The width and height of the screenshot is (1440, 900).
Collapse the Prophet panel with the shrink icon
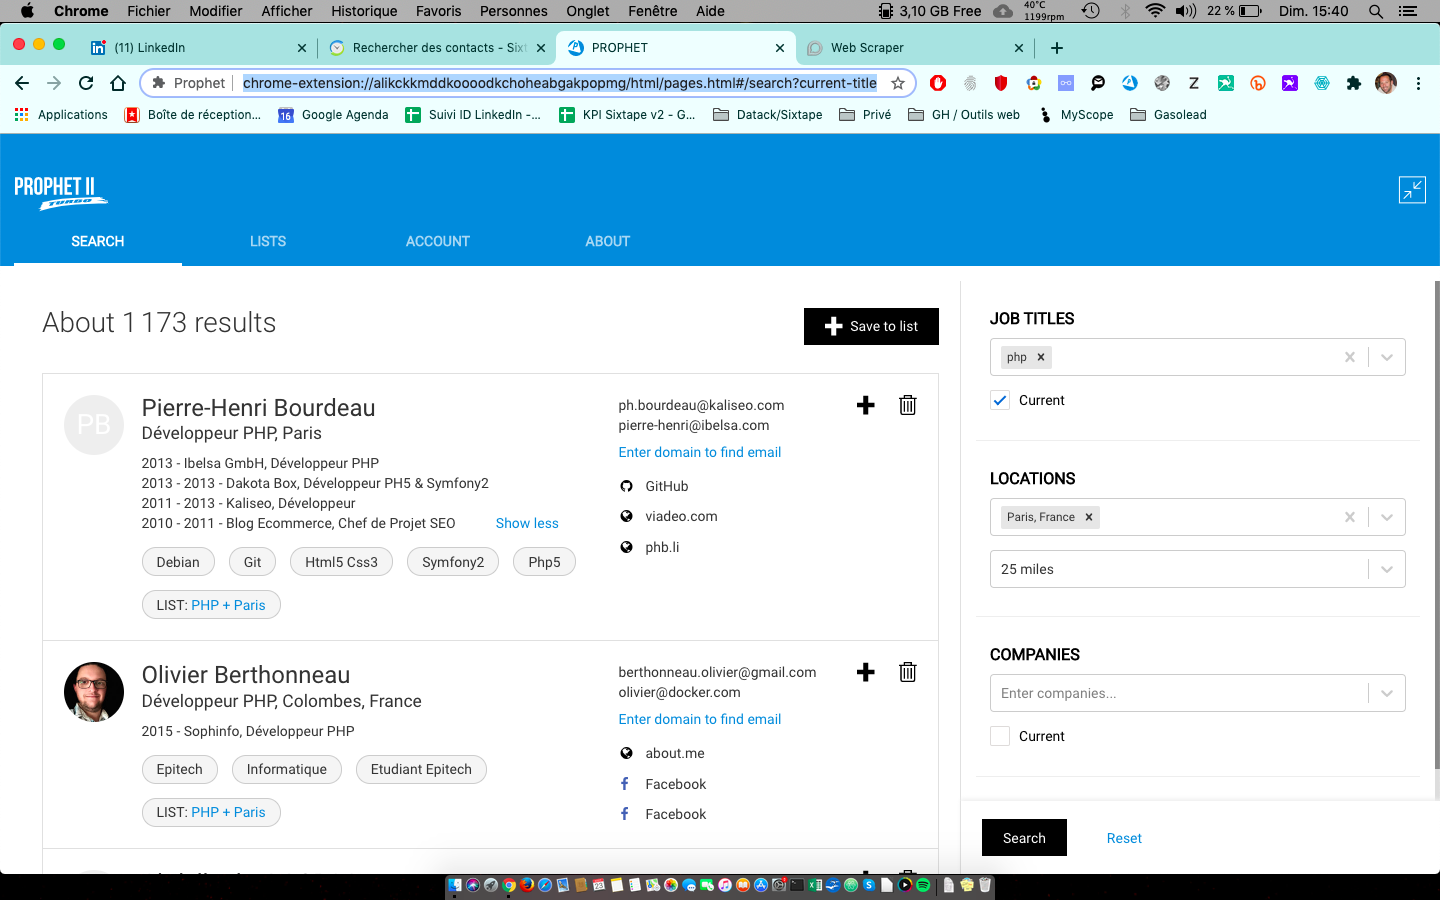(x=1411, y=190)
